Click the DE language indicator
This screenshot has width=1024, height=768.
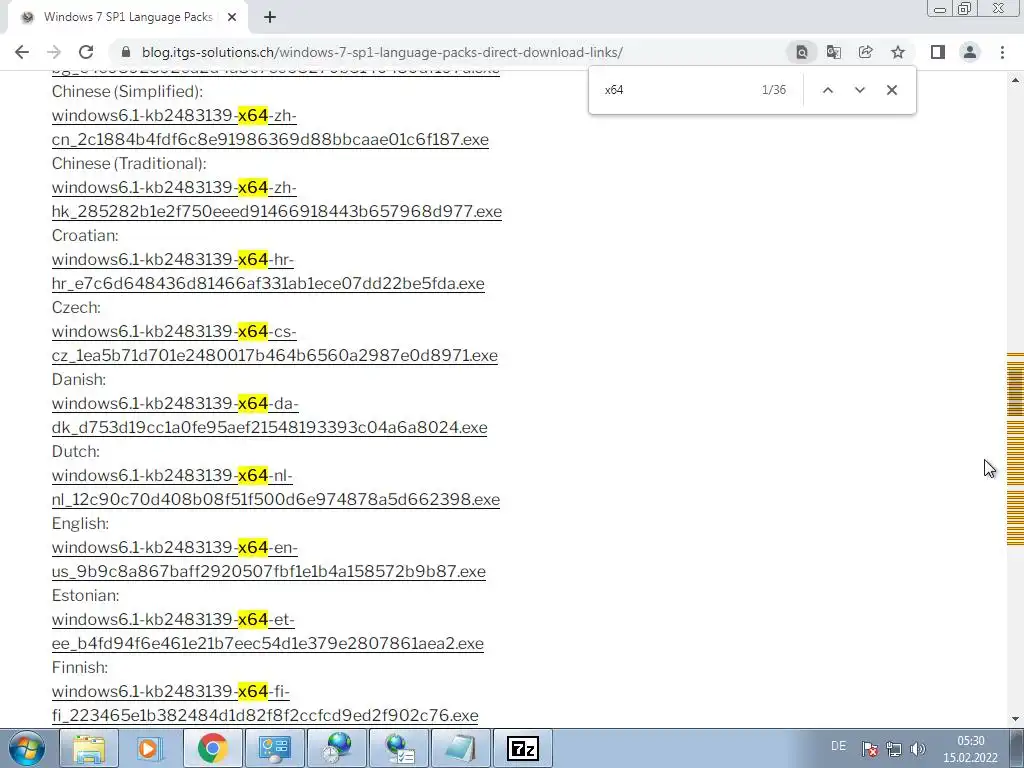tap(839, 746)
